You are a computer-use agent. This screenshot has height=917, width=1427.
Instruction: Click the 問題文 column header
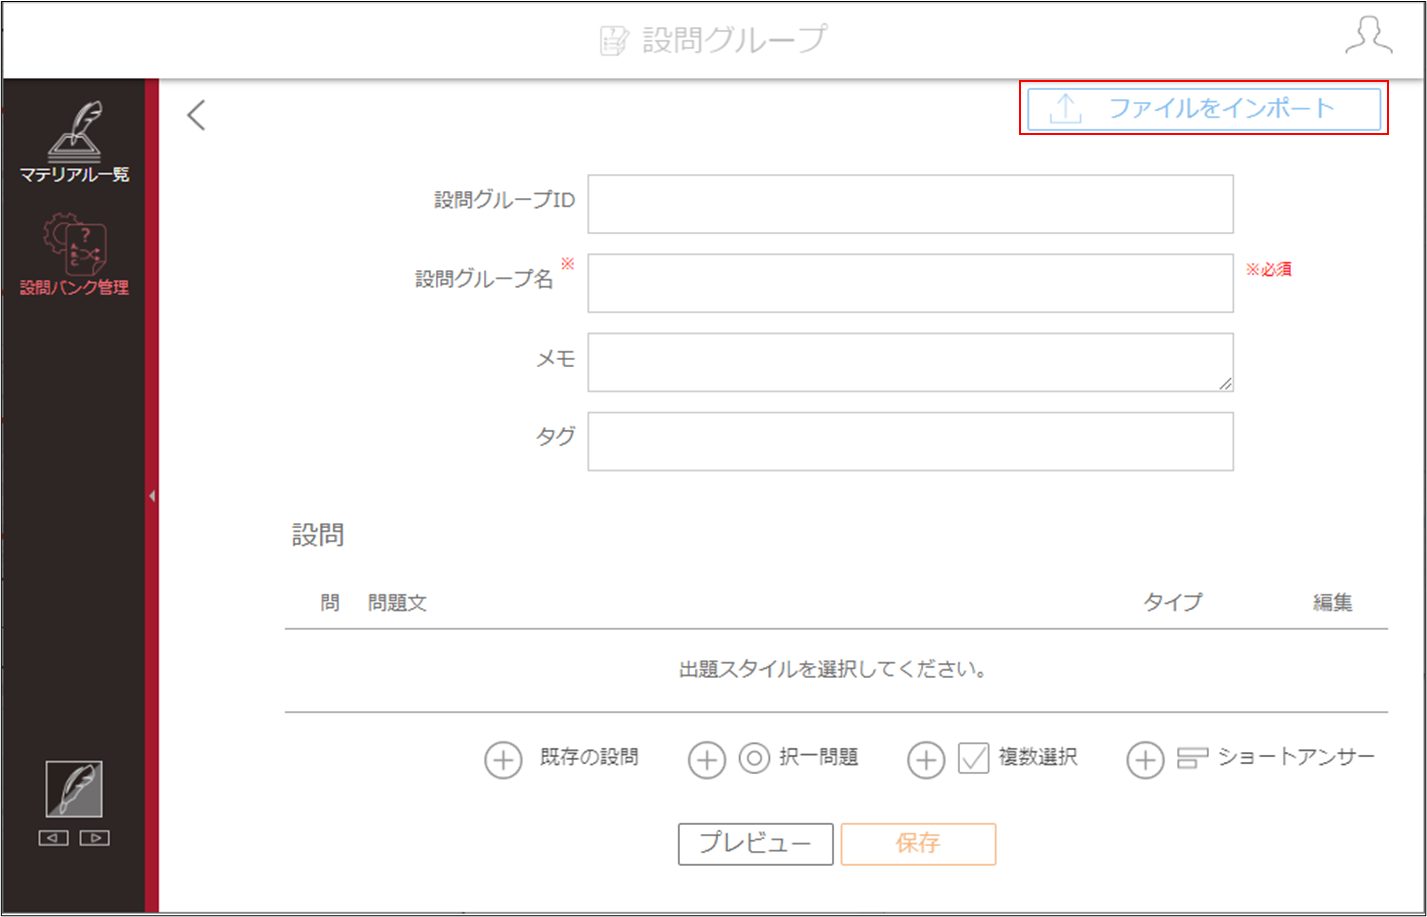(x=398, y=603)
